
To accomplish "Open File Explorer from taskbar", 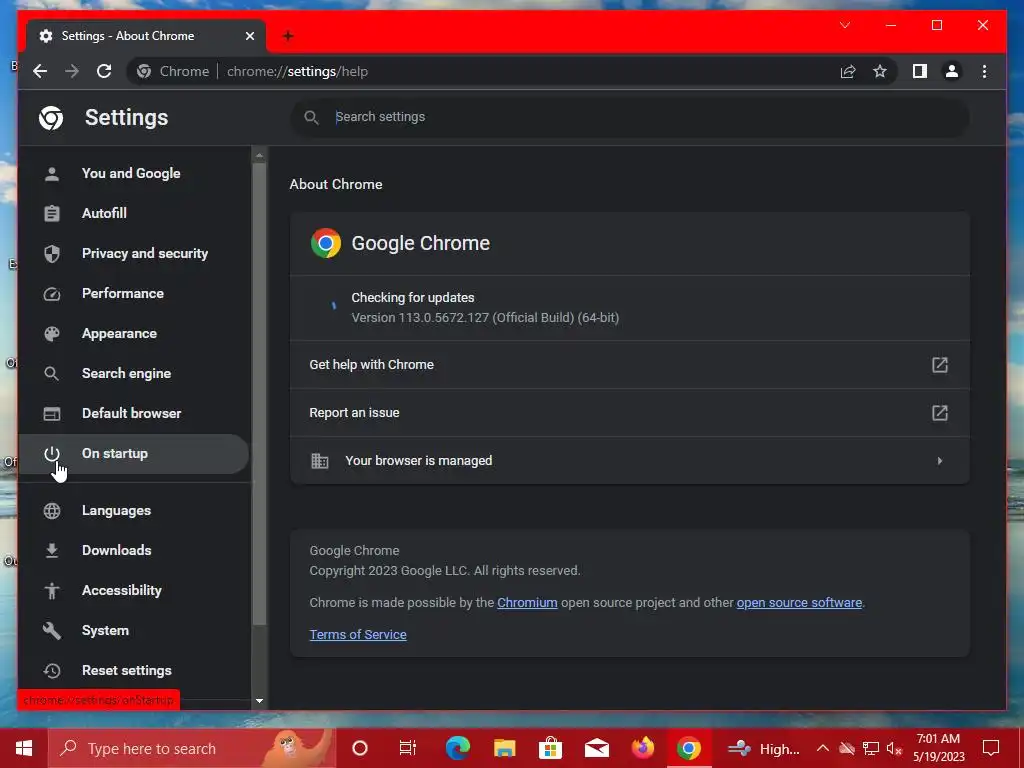I will pos(504,748).
